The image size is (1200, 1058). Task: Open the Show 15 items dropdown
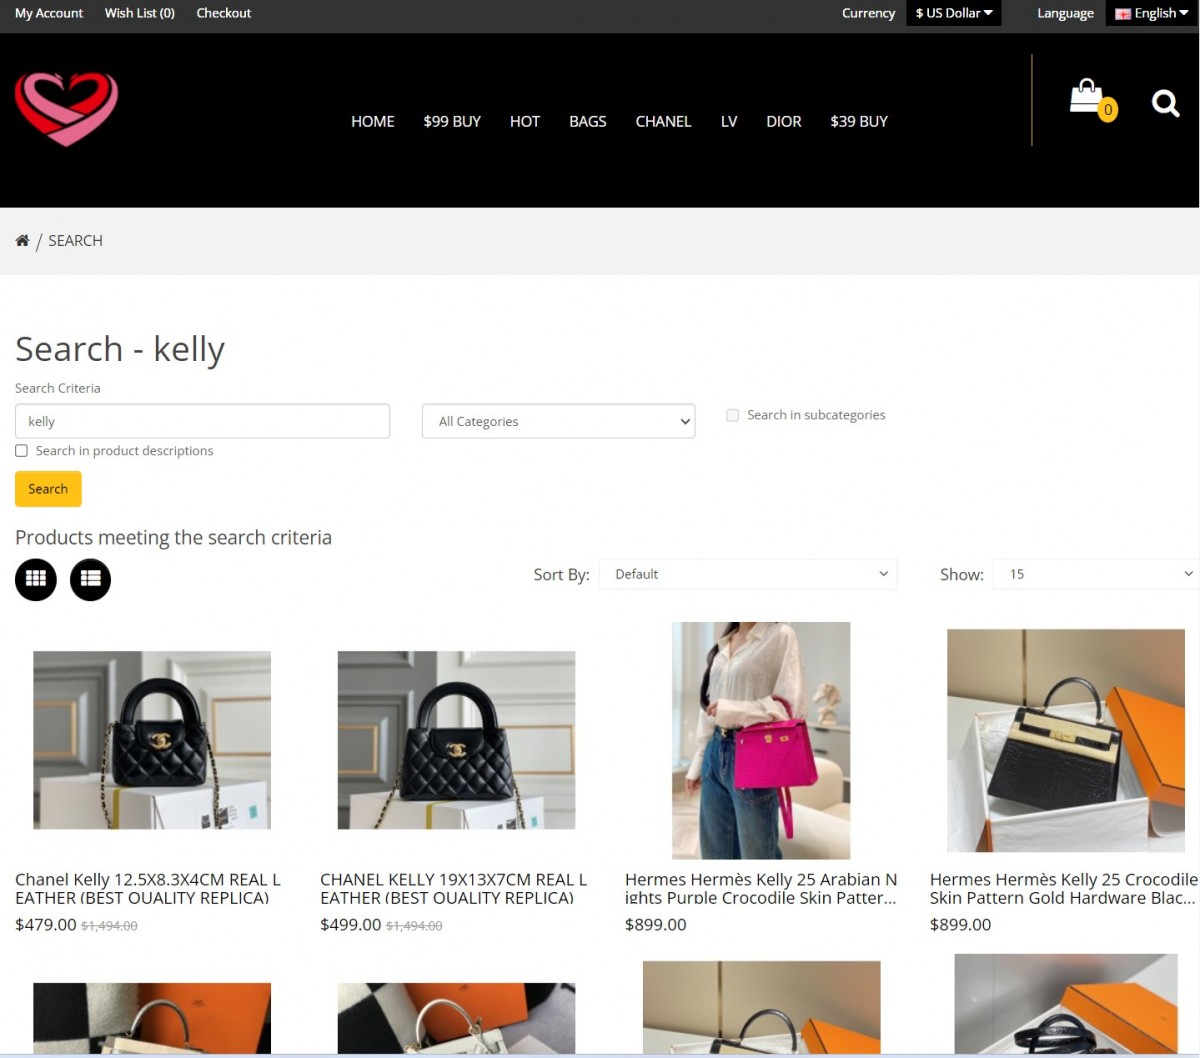[1097, 574]
